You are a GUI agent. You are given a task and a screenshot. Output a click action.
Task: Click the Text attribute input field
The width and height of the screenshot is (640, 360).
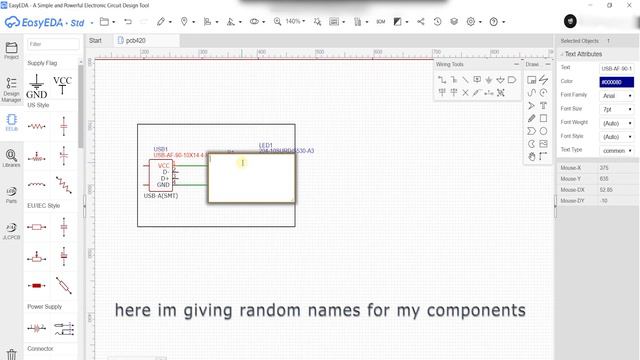617,69
